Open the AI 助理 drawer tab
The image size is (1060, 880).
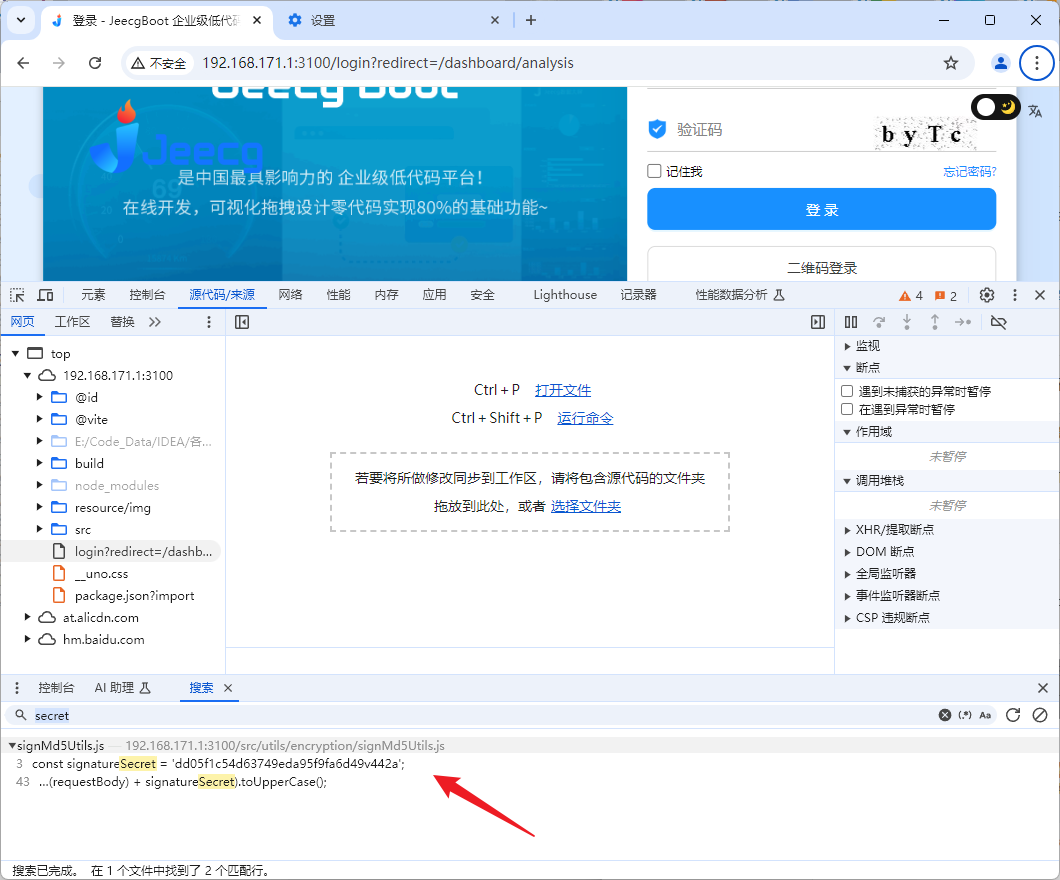tap(122, 688)
